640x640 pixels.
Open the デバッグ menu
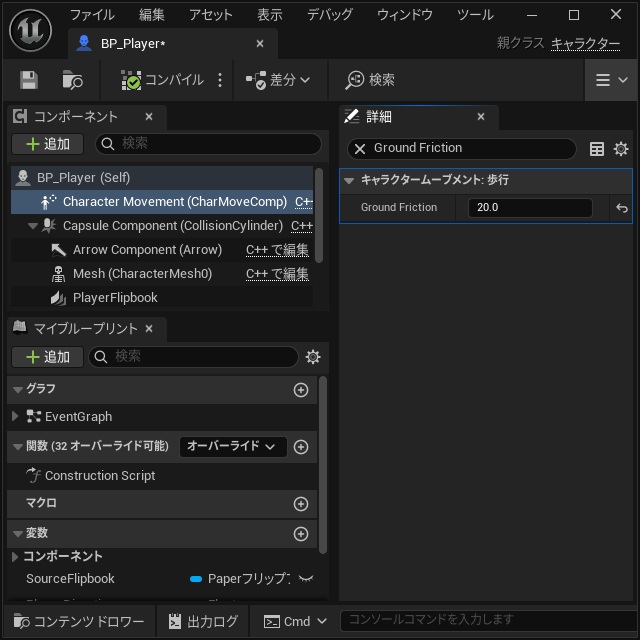coord(329,15)
